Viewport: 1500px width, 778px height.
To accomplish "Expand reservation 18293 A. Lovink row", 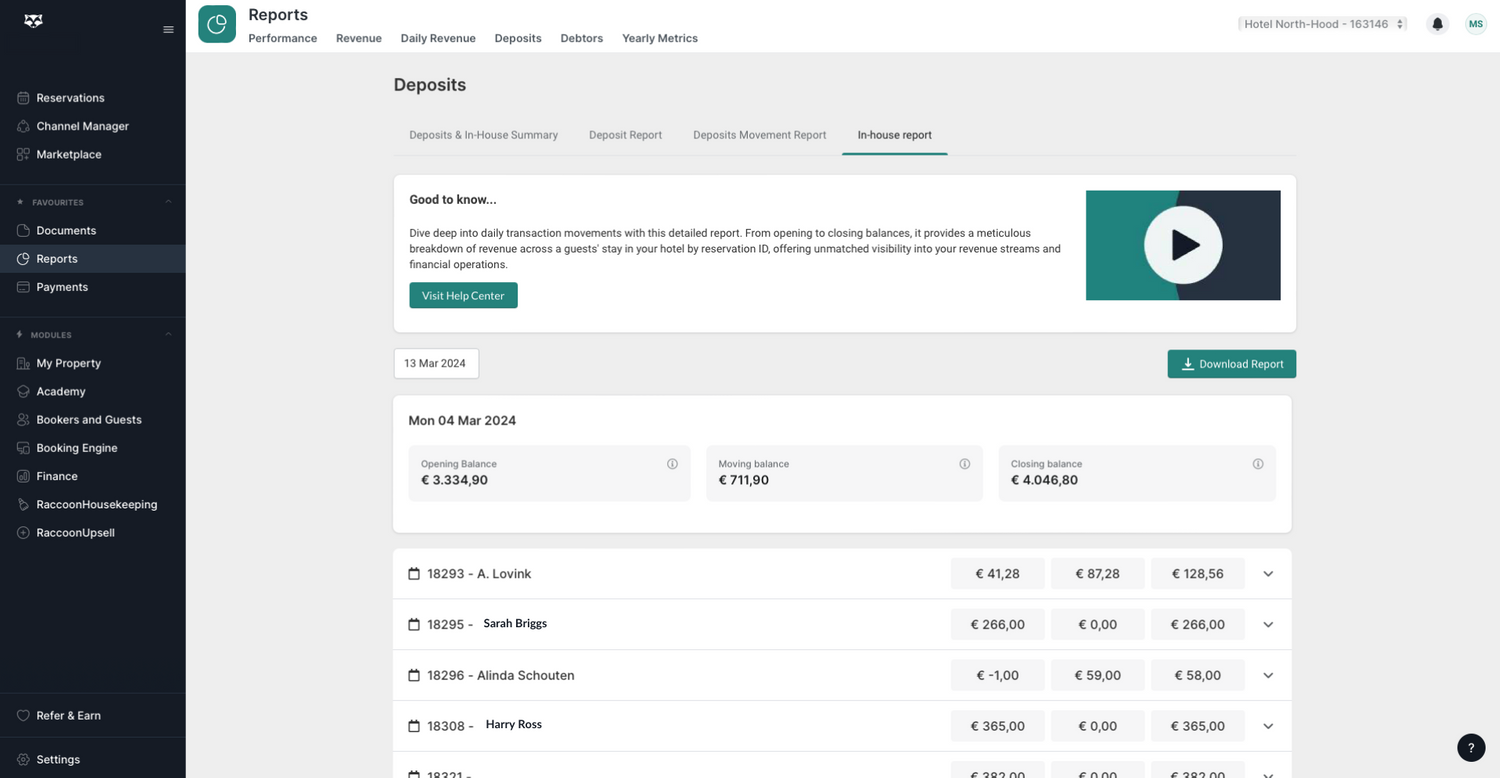I will tap(1268, 574).
